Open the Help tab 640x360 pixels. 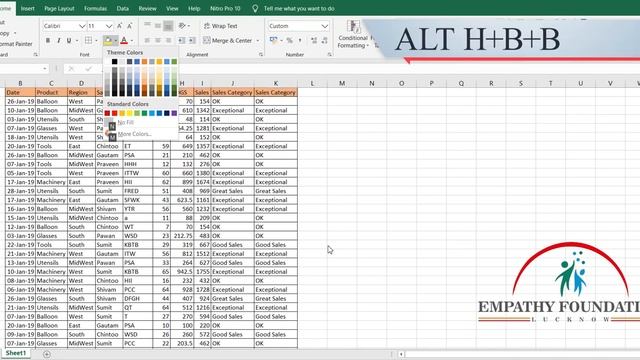pos(194,8)
